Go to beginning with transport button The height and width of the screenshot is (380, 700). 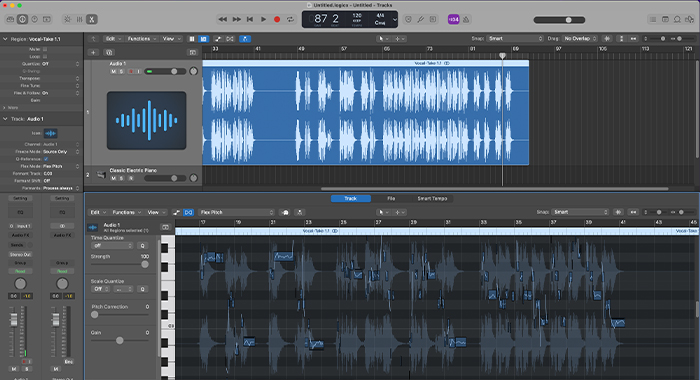point(250,19)
